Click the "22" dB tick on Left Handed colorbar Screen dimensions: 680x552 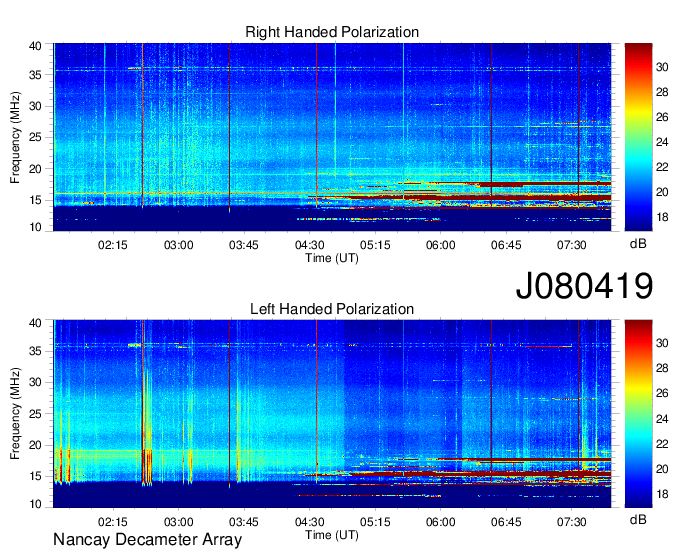pyautogui.click(x=662, y=444)
